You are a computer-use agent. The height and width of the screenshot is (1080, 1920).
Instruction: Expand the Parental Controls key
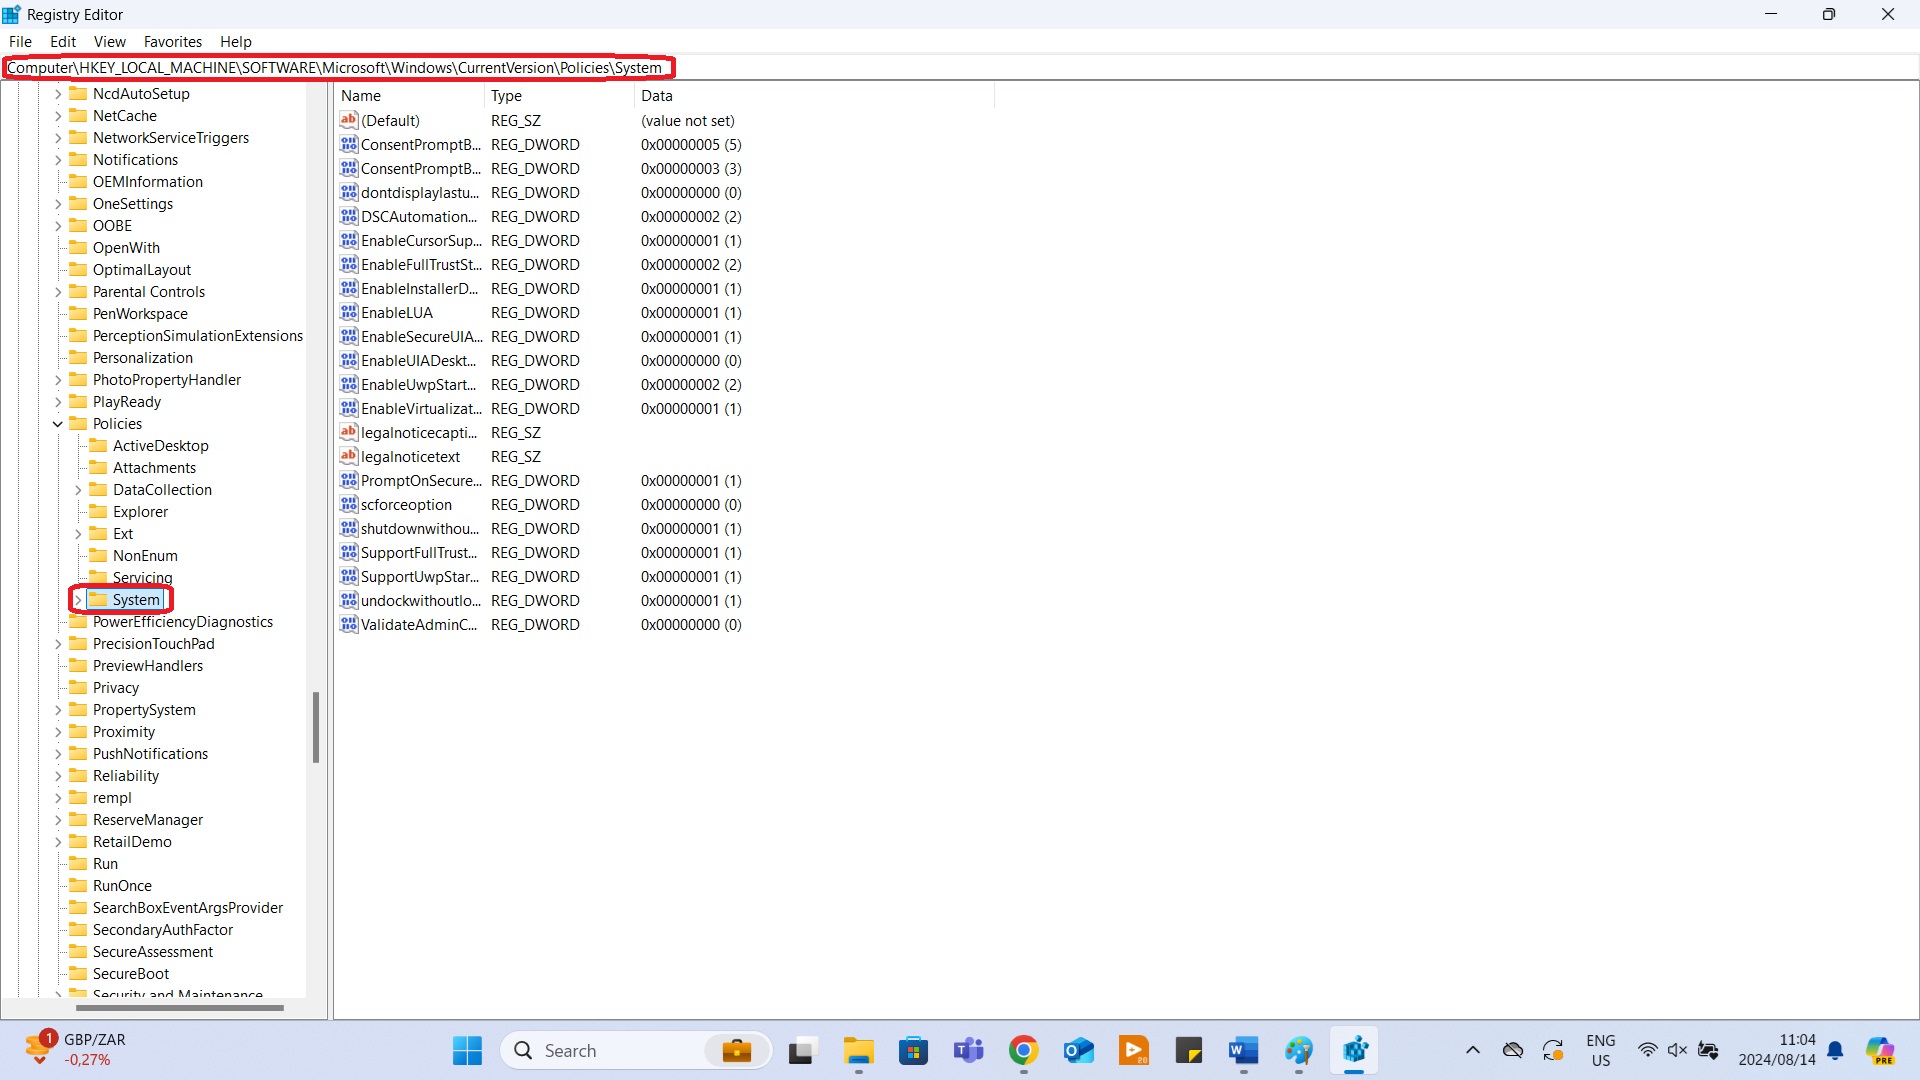[58, 292]
